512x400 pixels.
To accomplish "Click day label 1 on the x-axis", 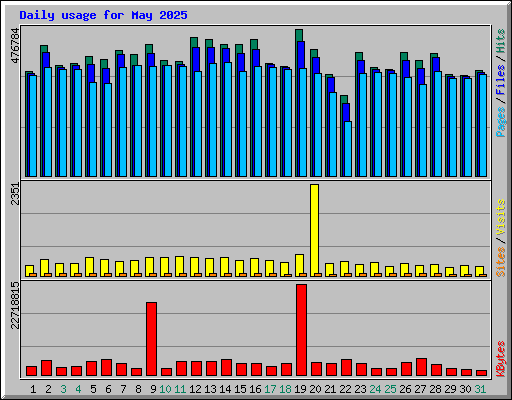I will 33,389.
